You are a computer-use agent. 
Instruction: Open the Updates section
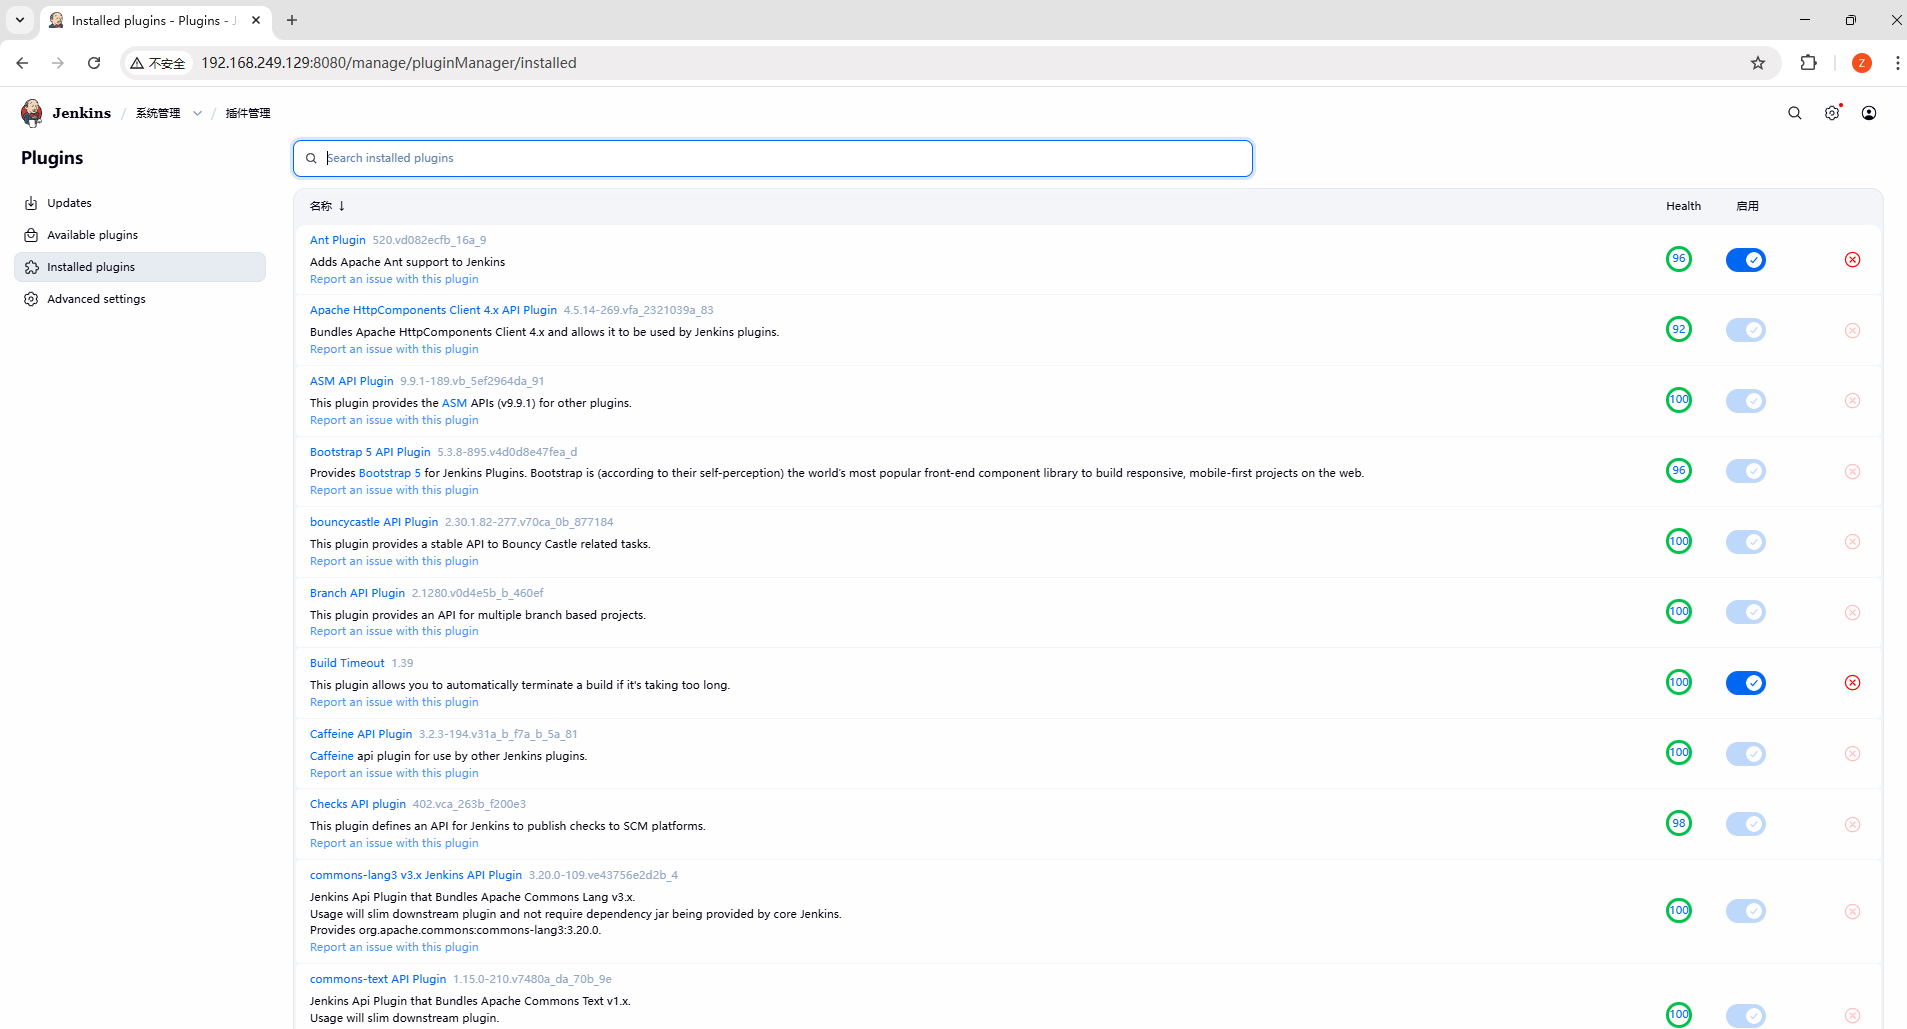pyautogui.click(x=140, y=203)
